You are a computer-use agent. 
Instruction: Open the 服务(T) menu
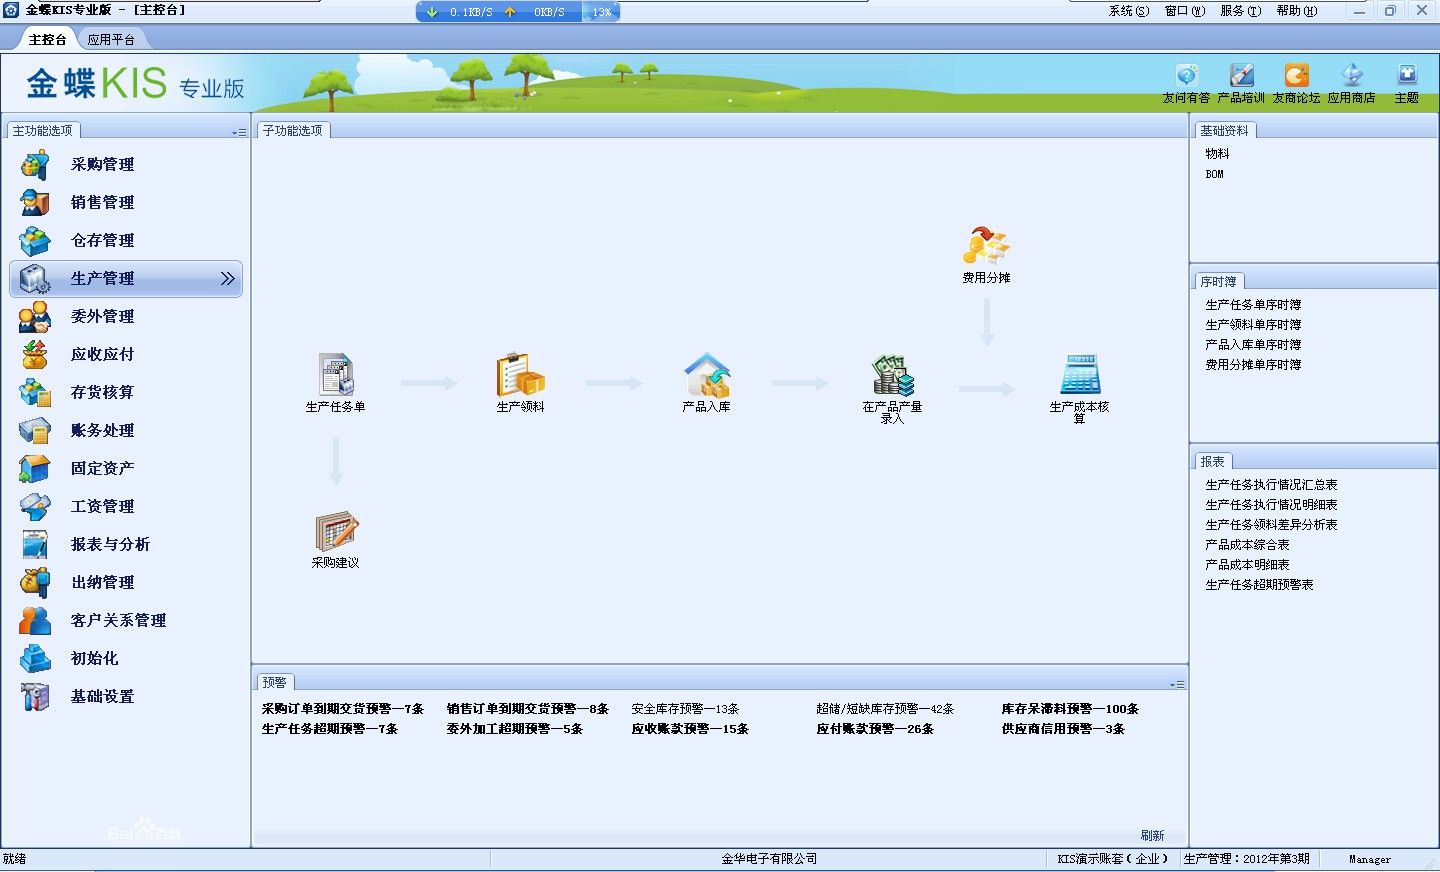pos(1241,11)
